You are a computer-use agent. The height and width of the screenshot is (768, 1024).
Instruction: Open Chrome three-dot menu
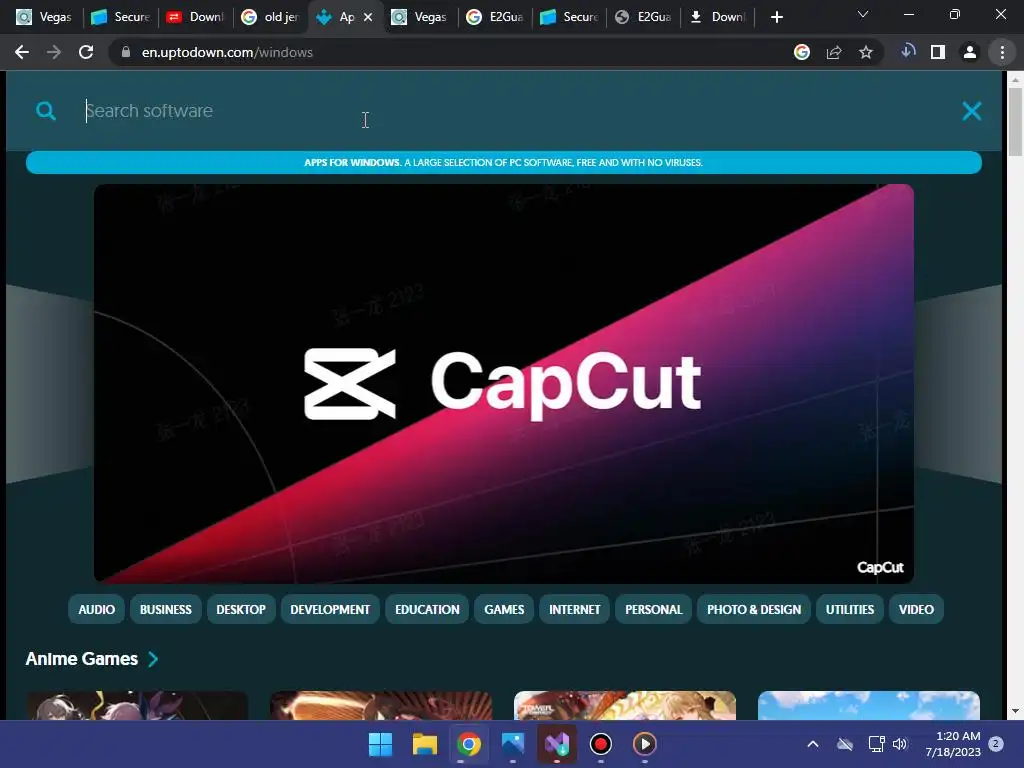(x=1002, y=52)
